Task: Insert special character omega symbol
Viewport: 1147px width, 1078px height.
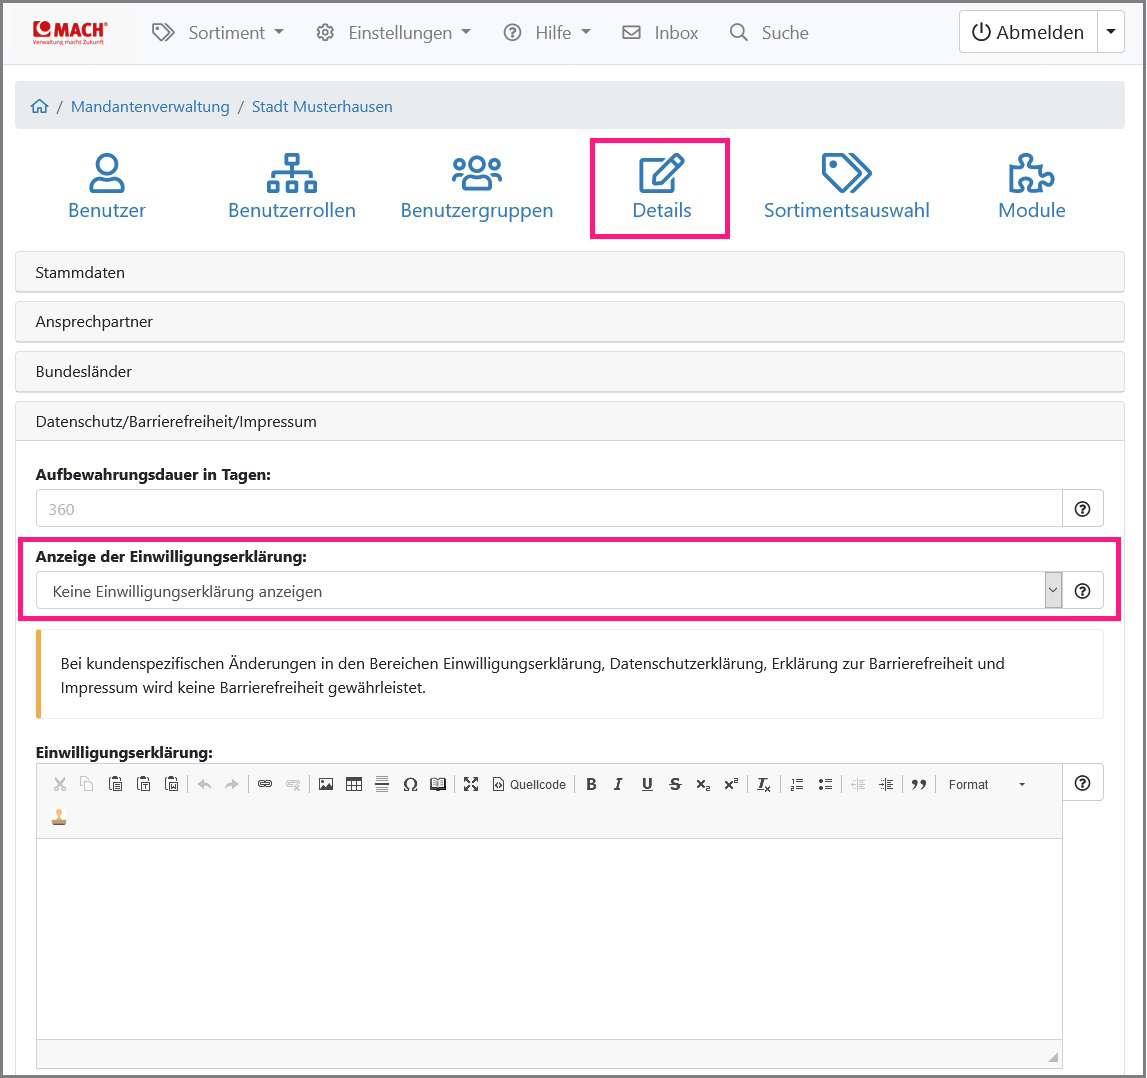Action: pyautogui.click(x=410, y=785)
